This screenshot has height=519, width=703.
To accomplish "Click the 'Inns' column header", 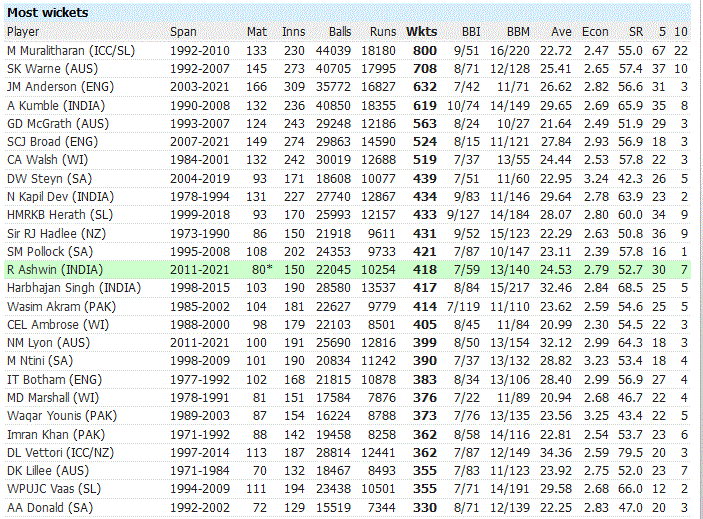I will click(x=294, y=32).
